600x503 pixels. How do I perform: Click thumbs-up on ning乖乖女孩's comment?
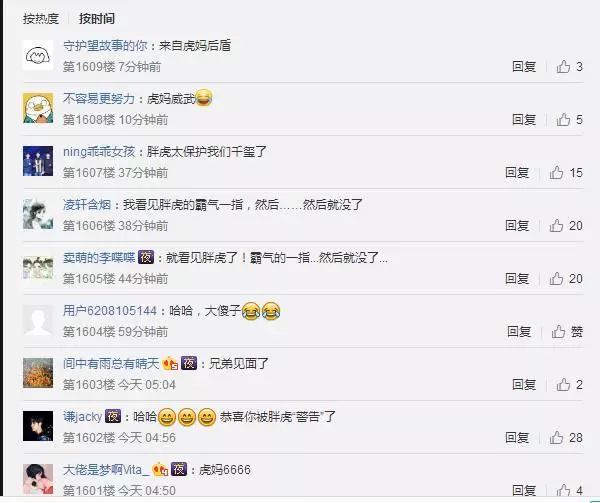coord(566,173)
